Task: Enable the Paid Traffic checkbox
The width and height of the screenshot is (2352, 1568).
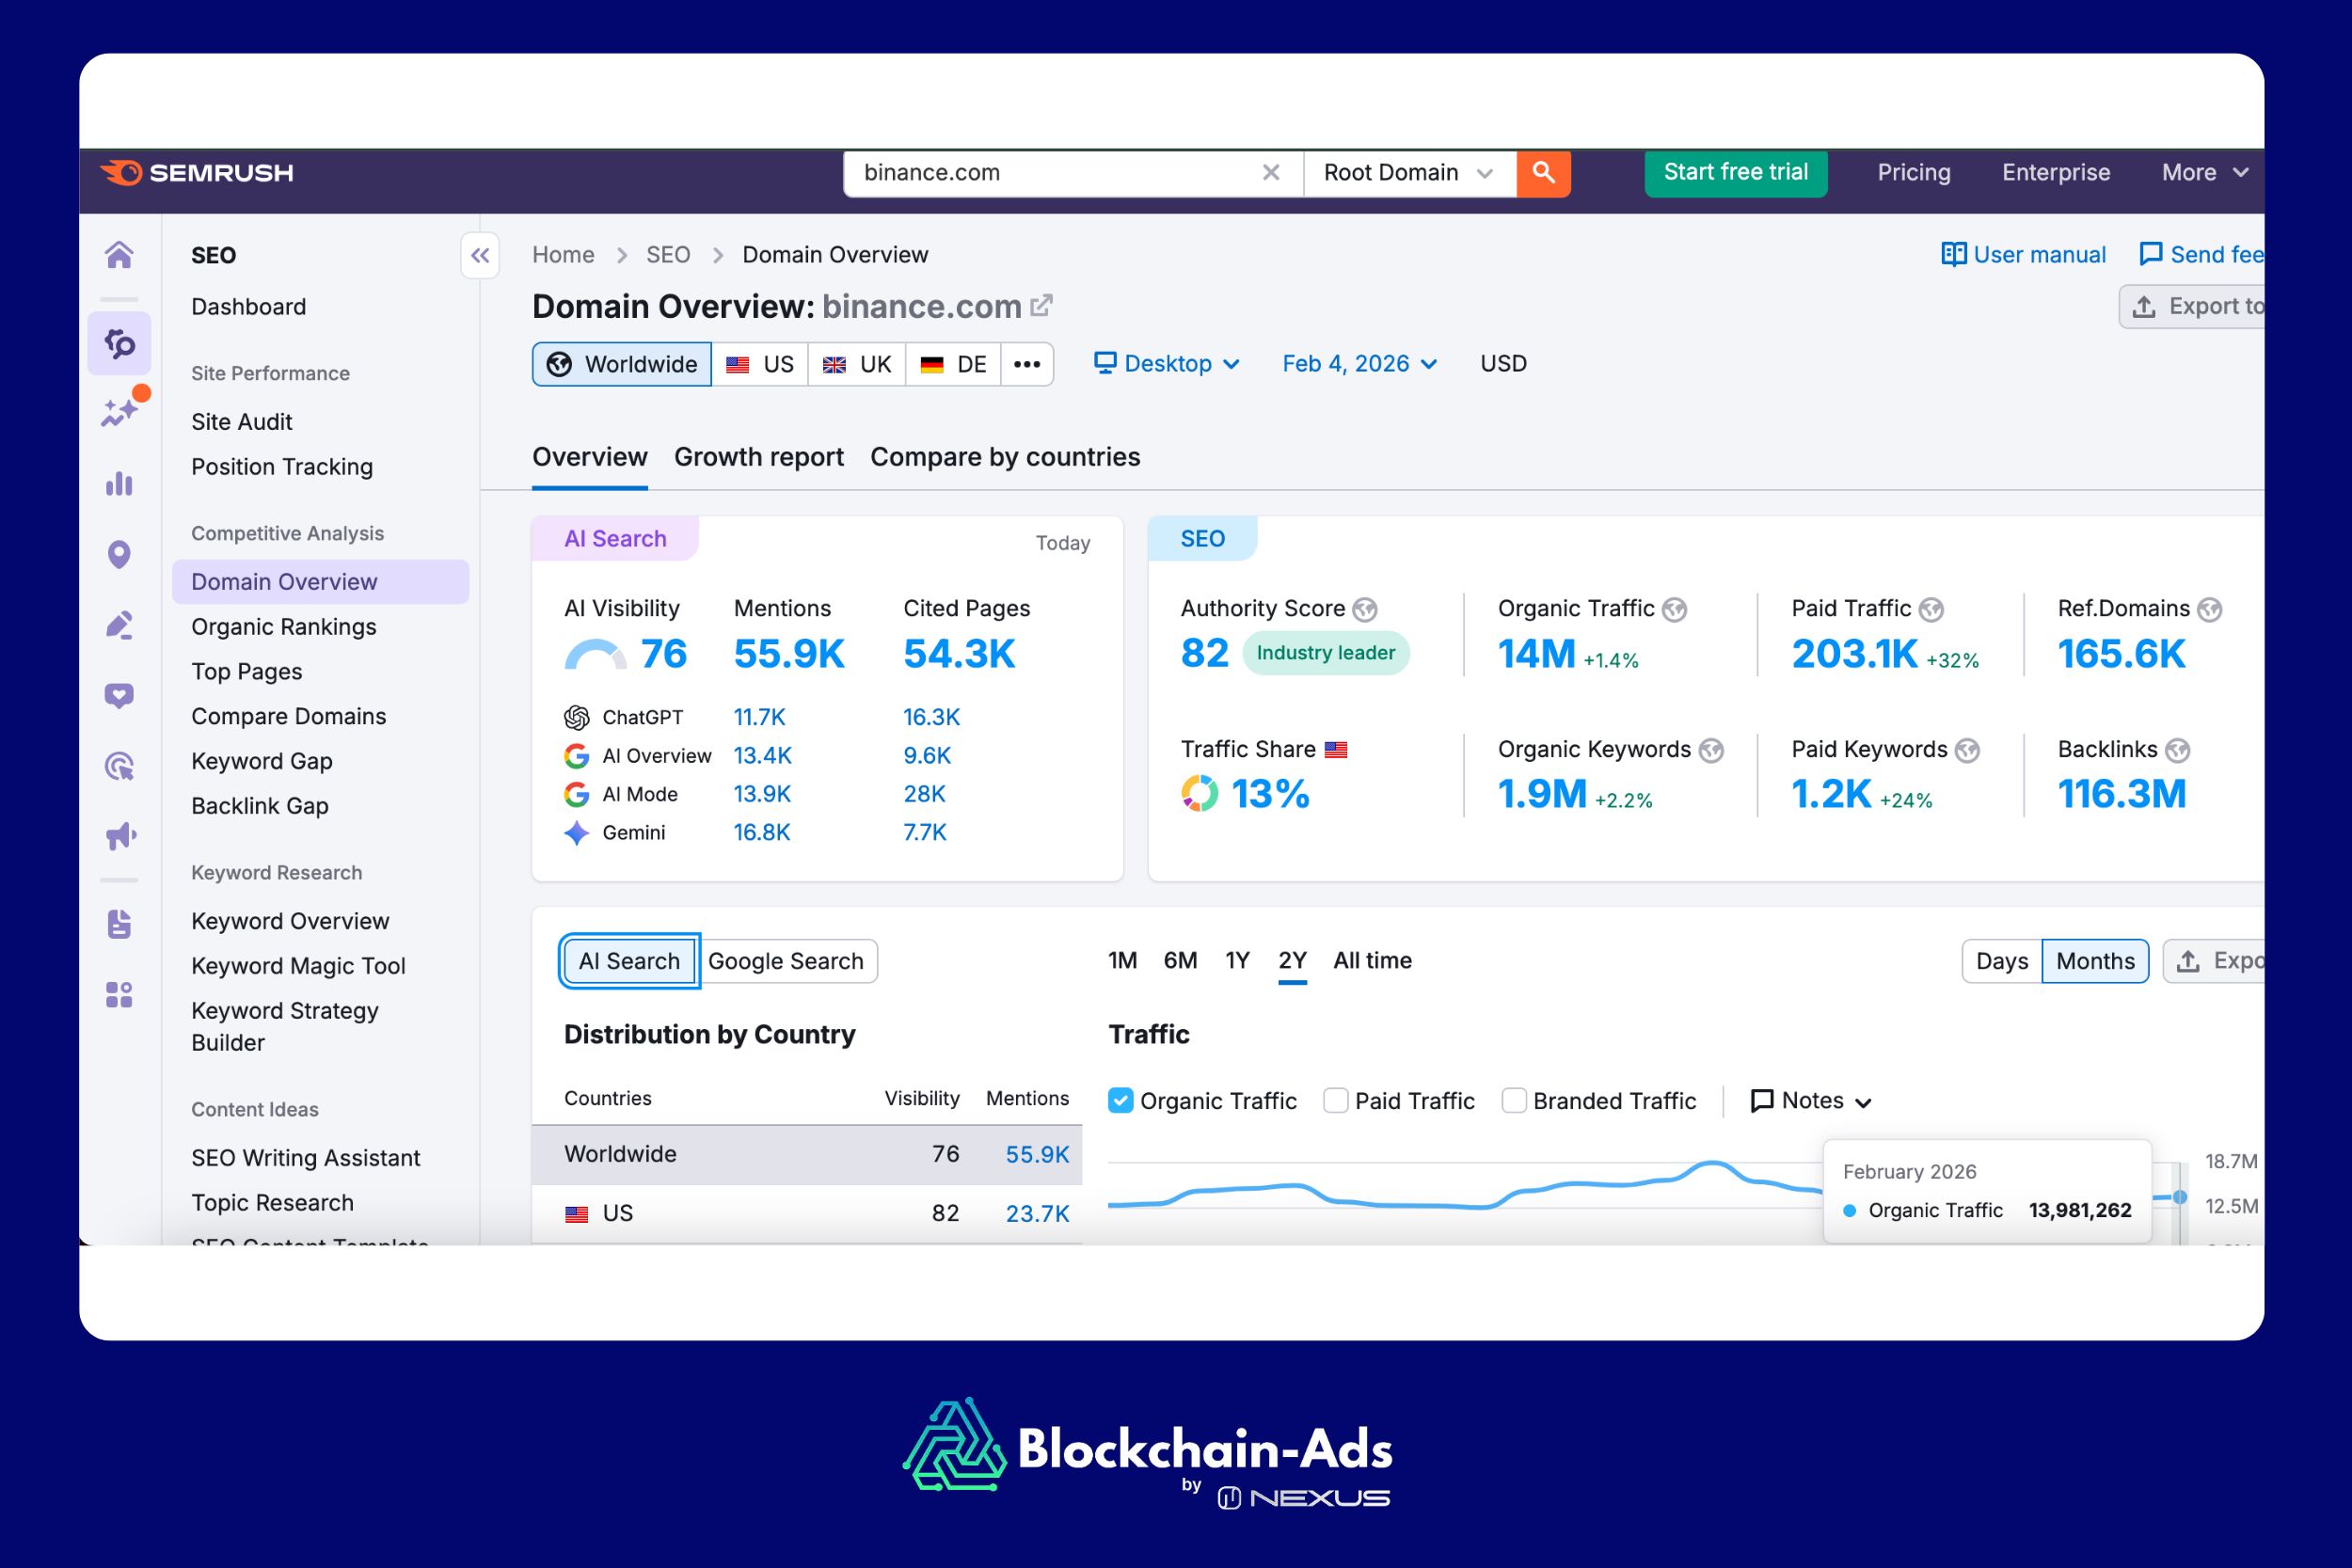Action: (1335, 1100)
